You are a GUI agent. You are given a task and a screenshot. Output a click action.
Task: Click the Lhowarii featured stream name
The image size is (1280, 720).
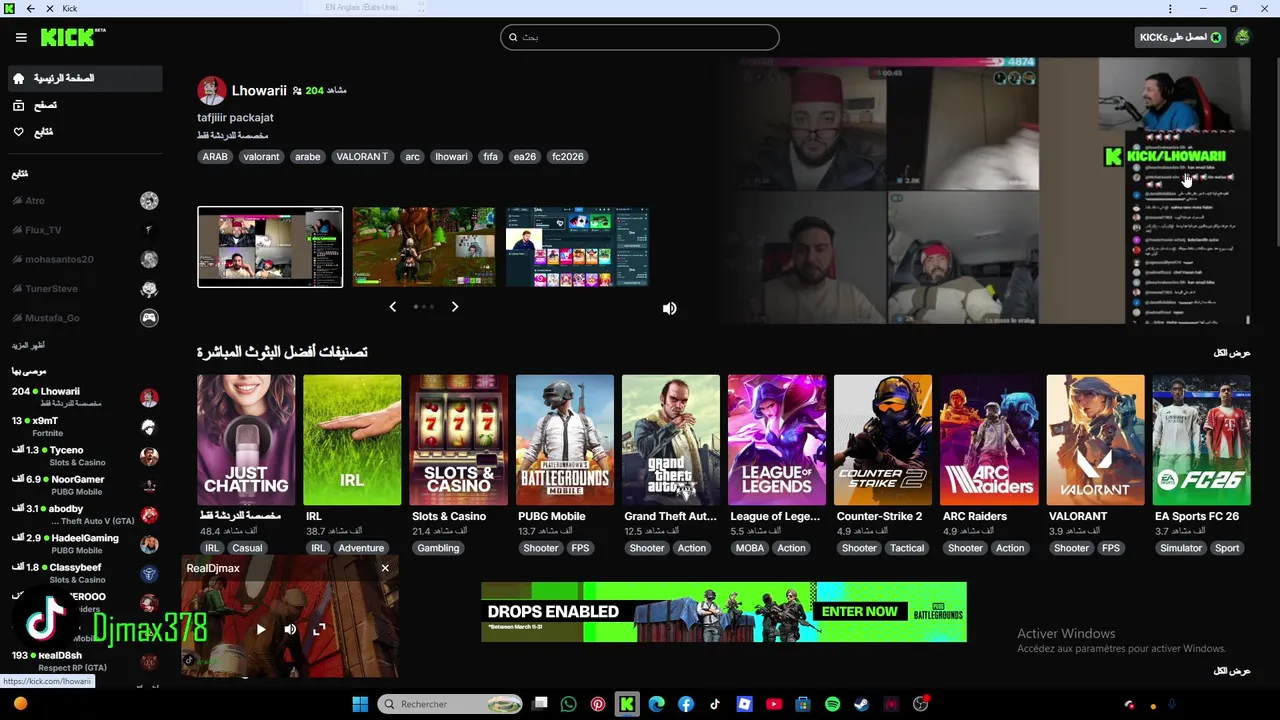259,90
